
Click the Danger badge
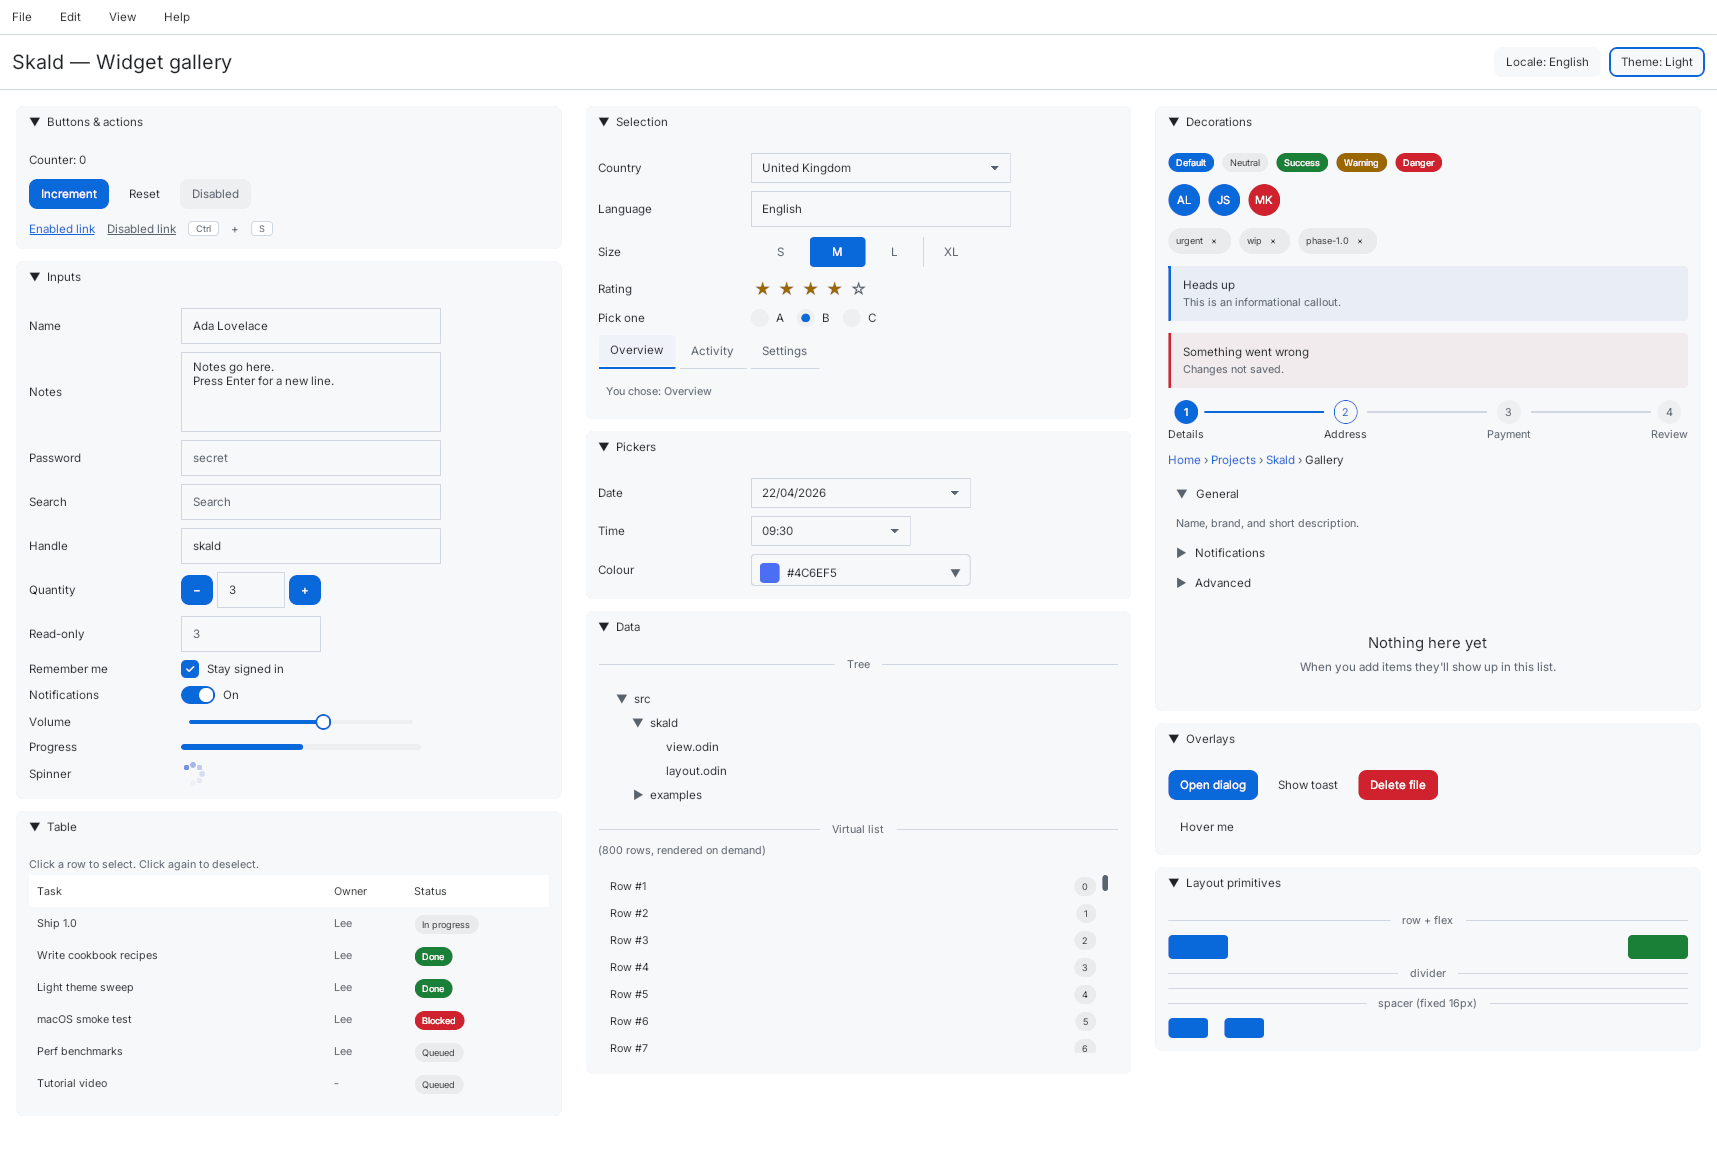tap(1418, 163)
